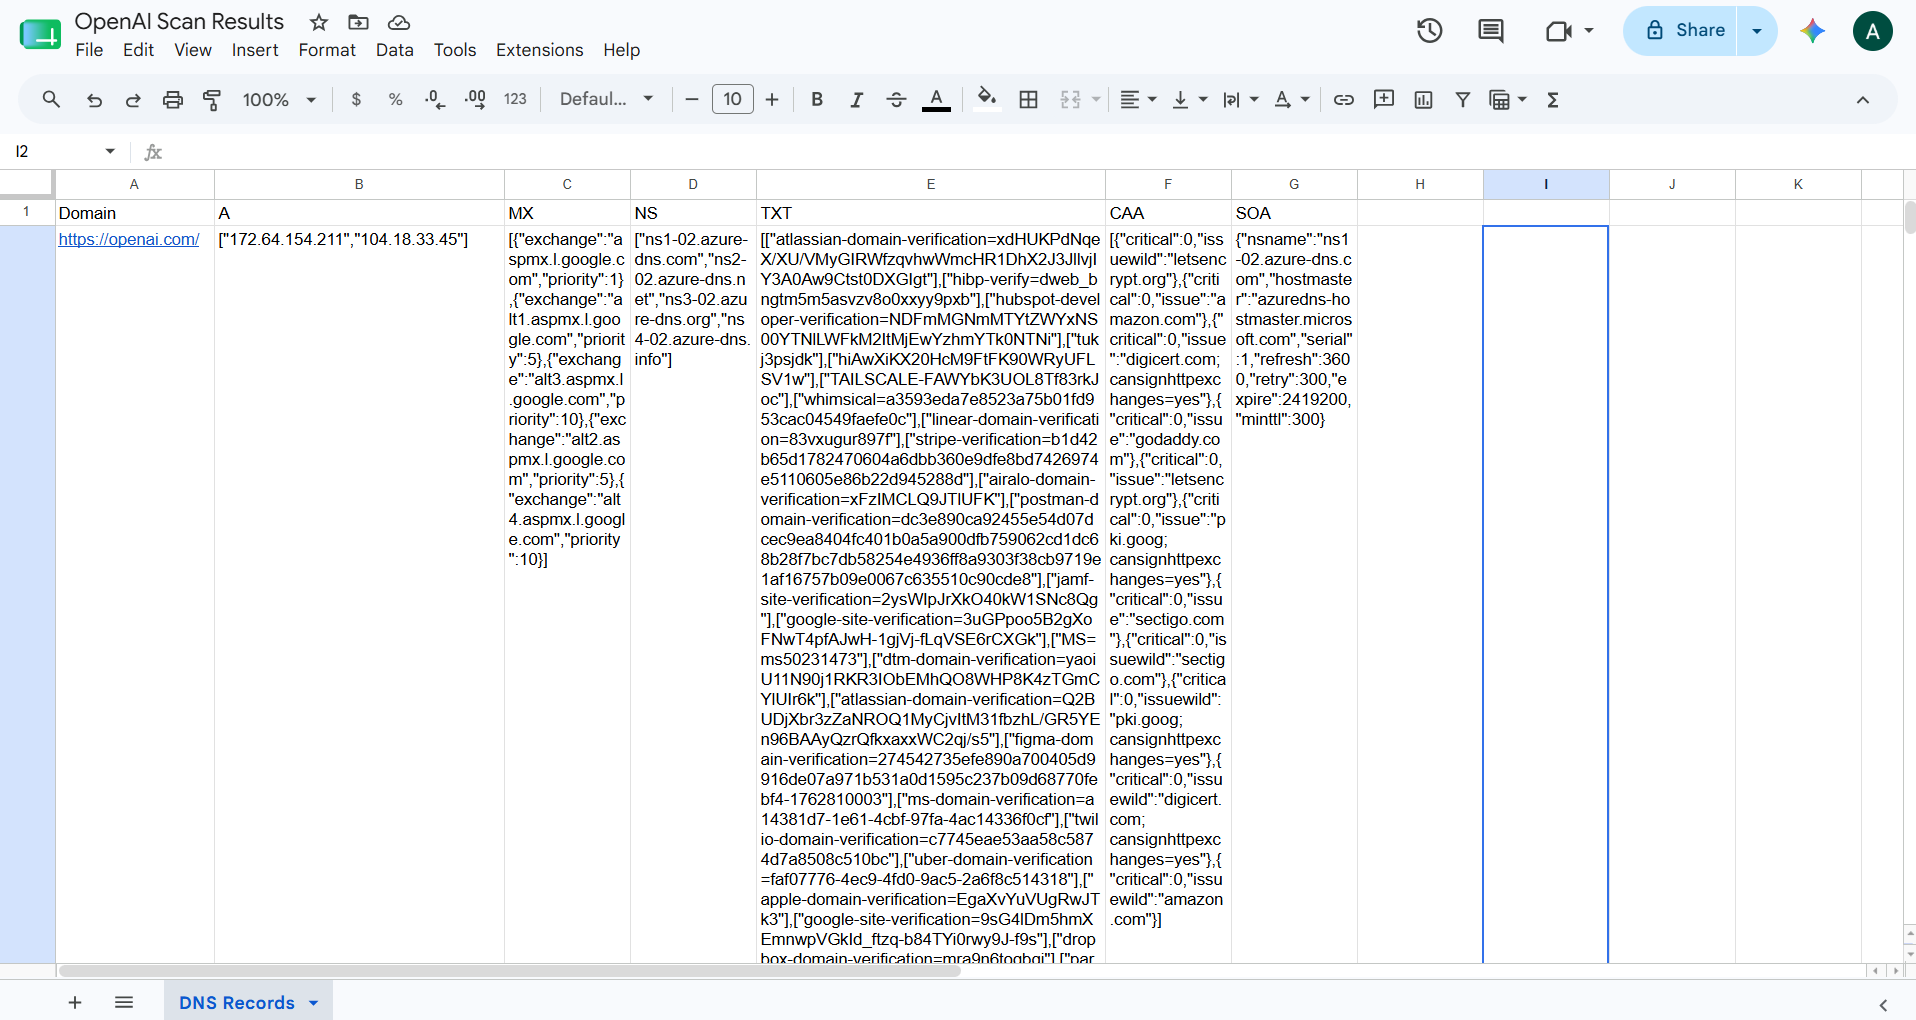
Task: Open the Extensions menu
Action: tap(539, 50)
